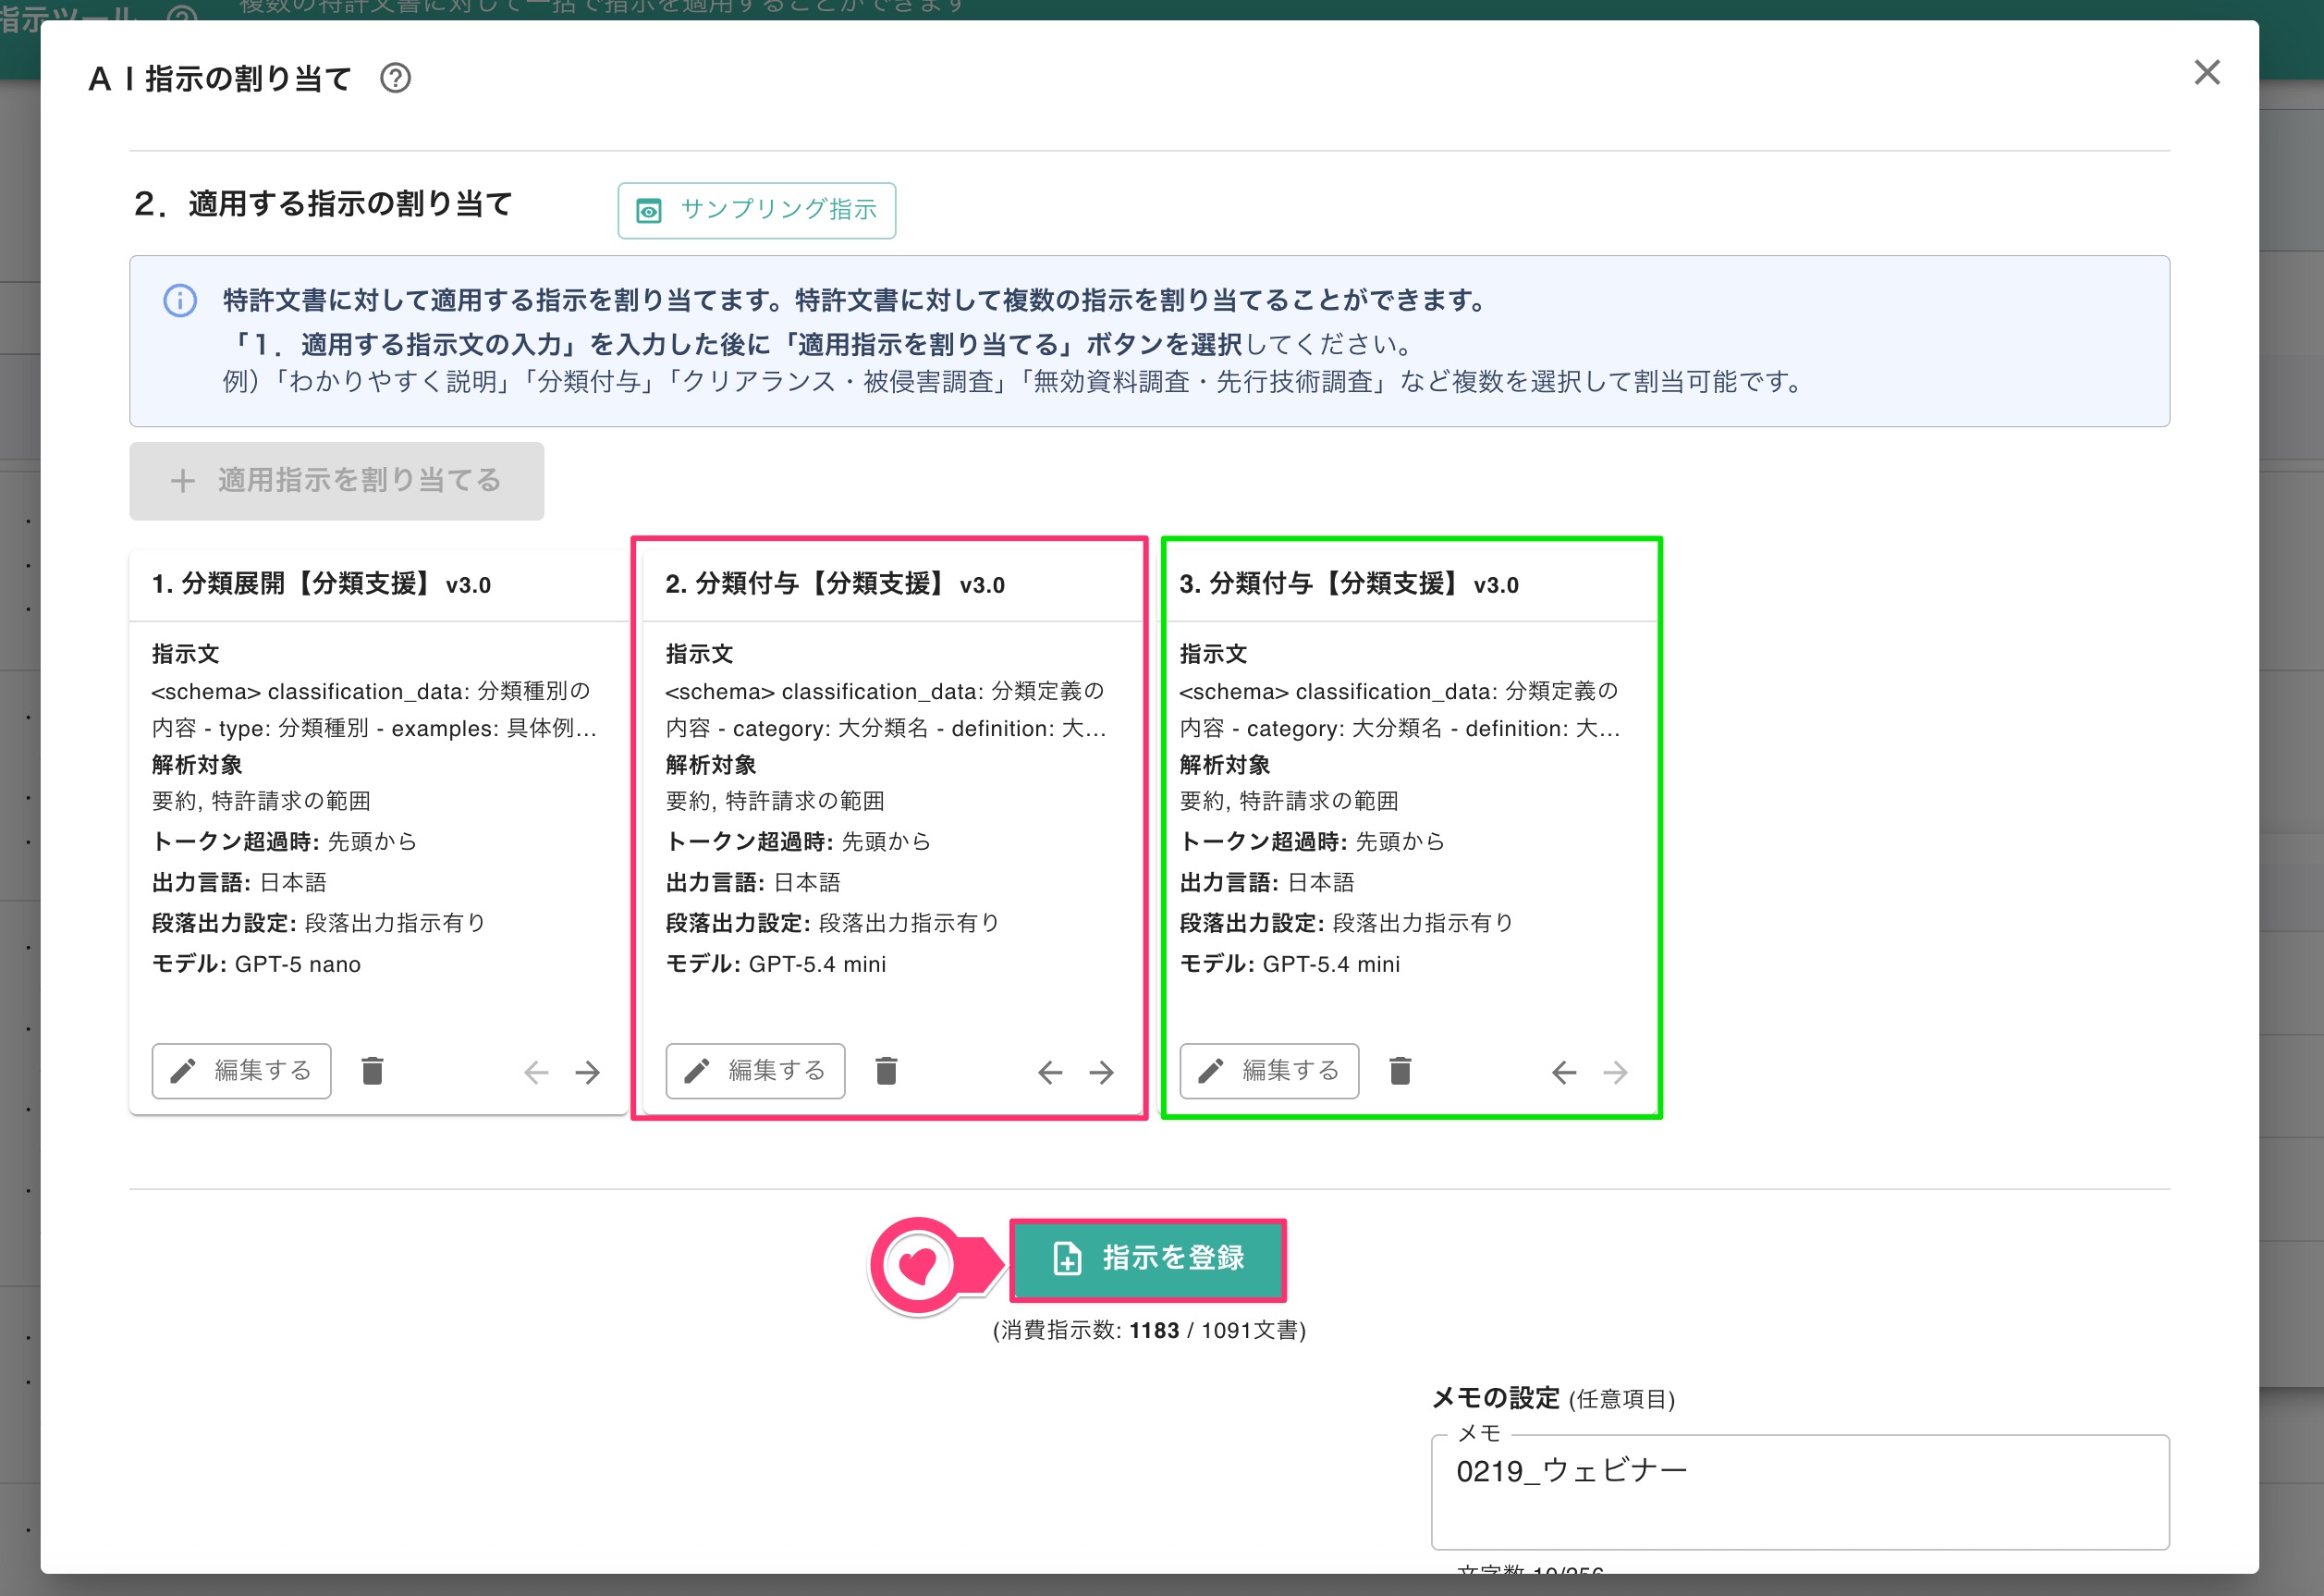Click モデル: GPT-5.4 mini in card 3
Viewport: 2324px width, 1596px height.
(1290, 964)
